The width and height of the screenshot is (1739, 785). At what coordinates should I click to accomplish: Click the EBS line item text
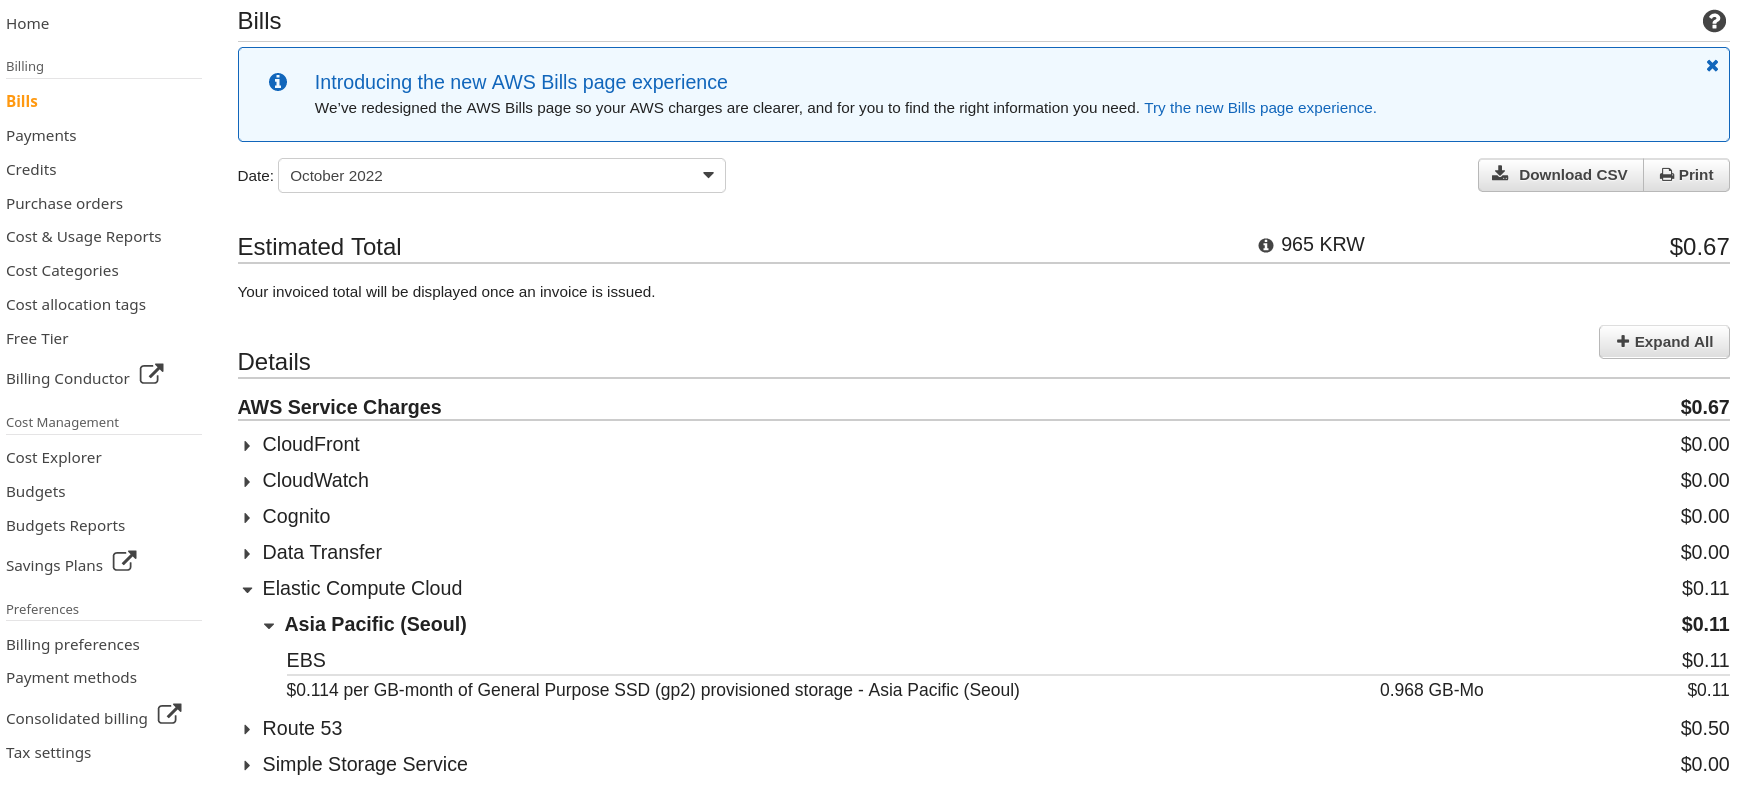[306, 661]
